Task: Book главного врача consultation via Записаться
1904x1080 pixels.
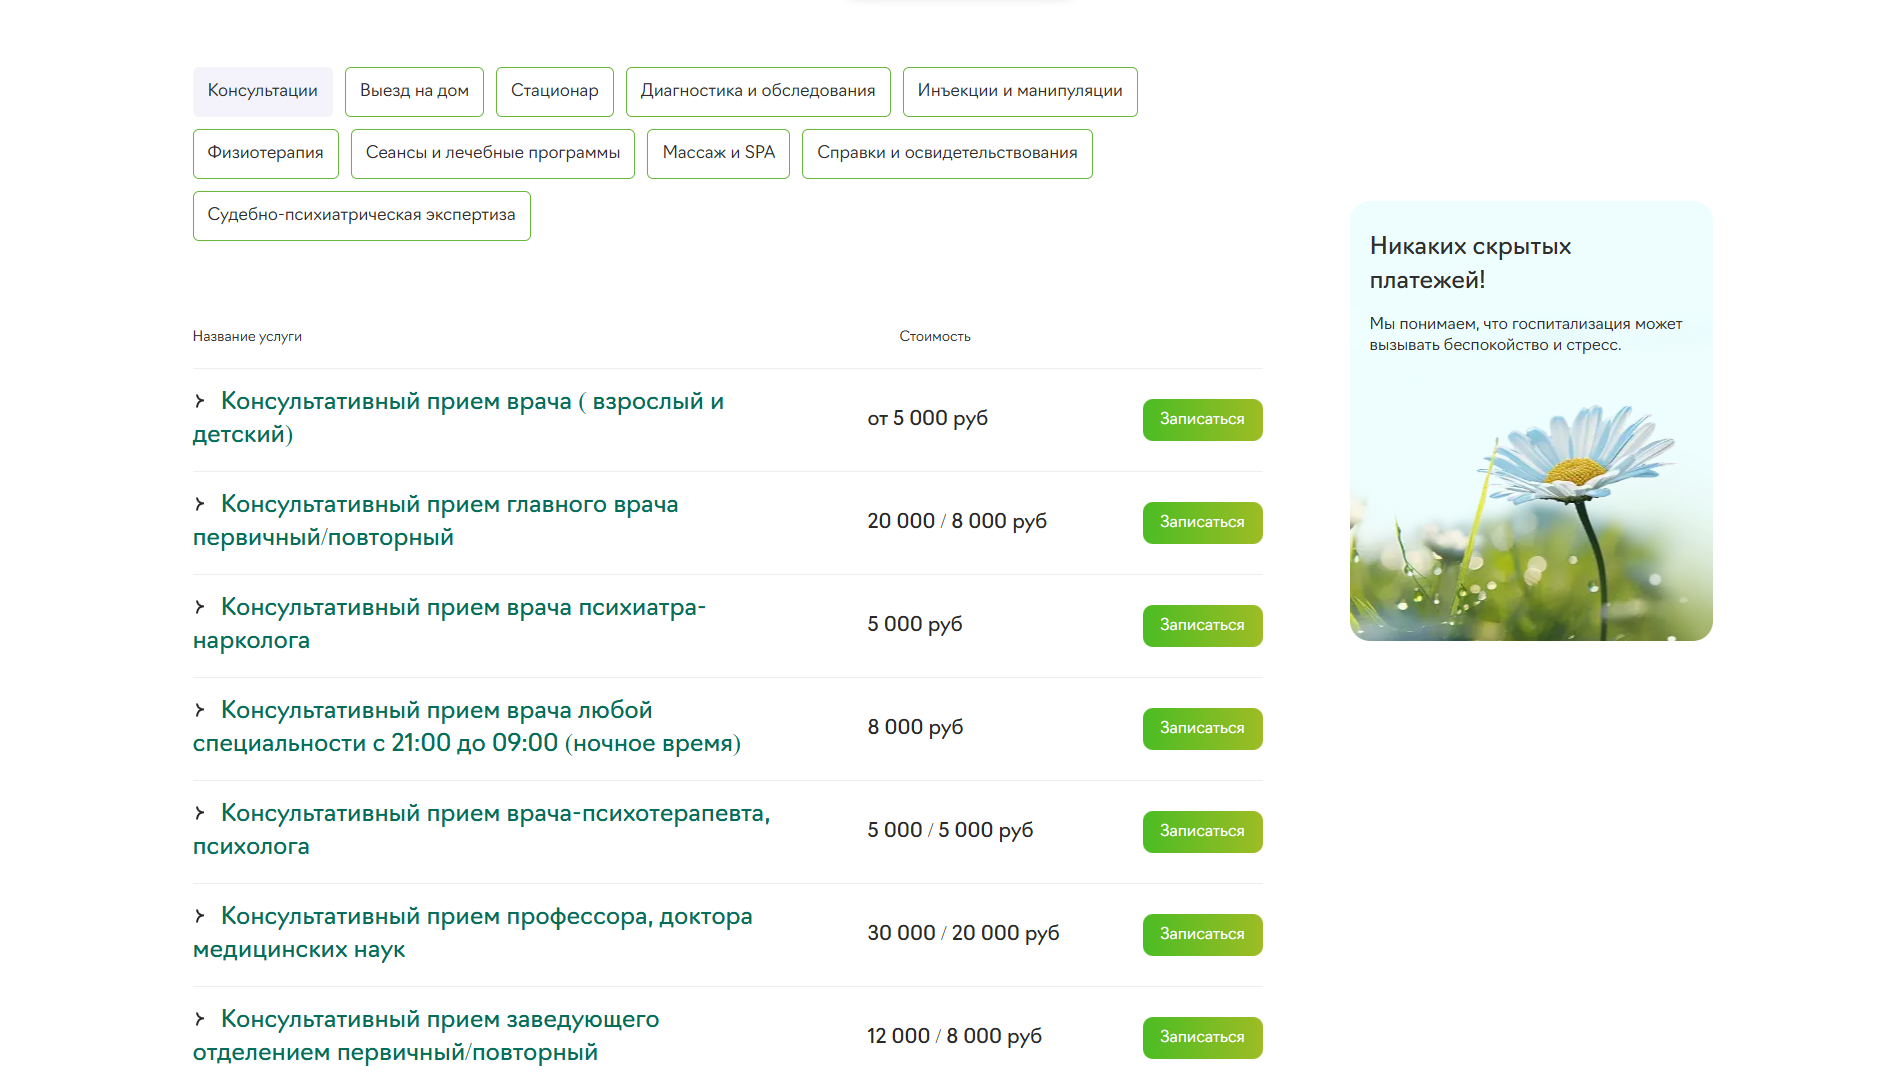Action: [1202, 523]
